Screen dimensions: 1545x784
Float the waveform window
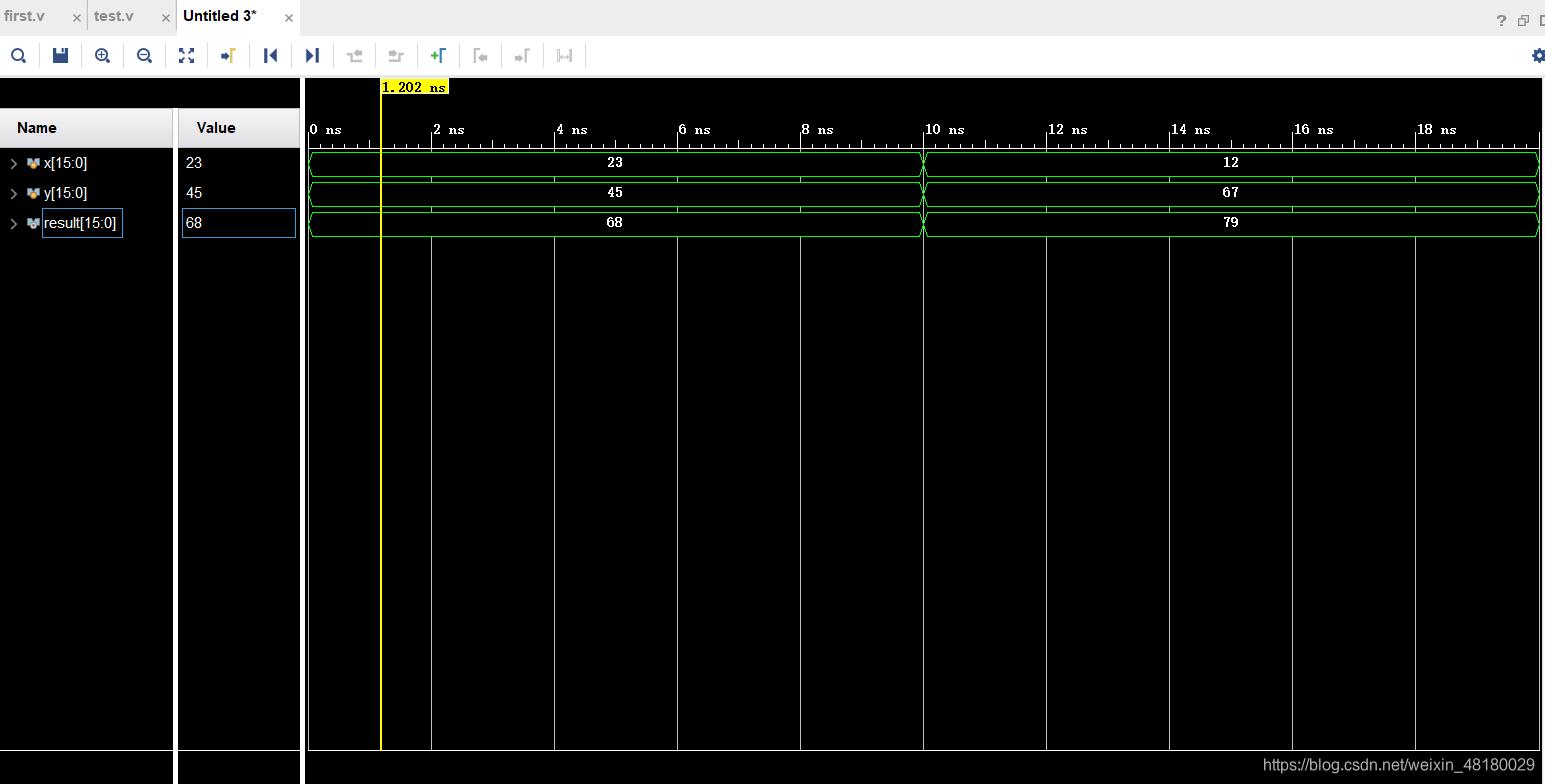click(1524, 20)
